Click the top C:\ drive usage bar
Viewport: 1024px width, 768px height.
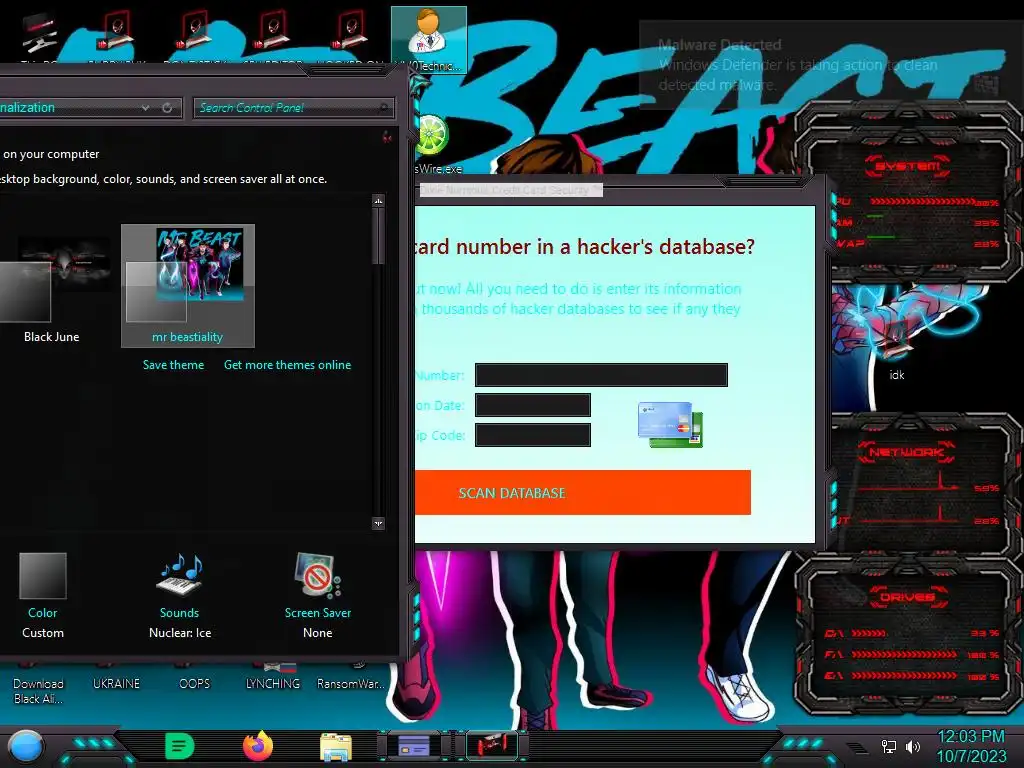[x=869, y=633]
